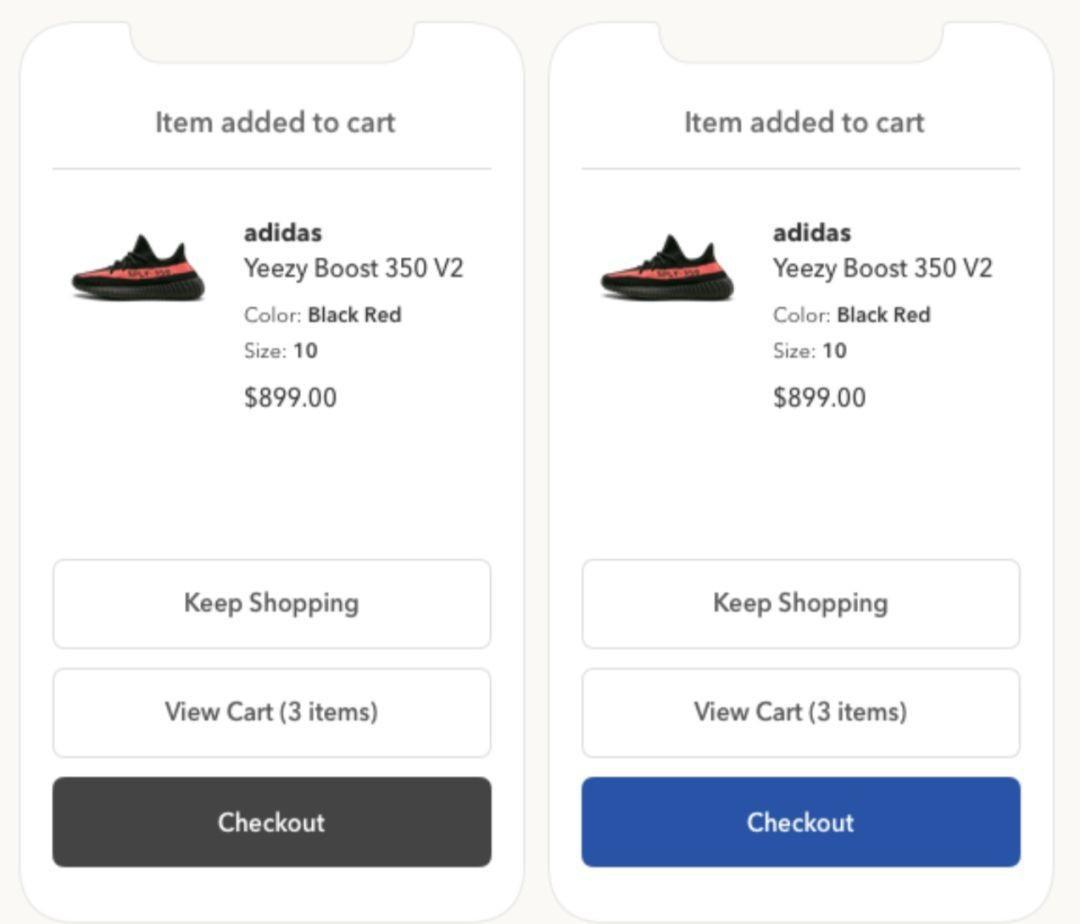
Task: Tap Keep Shopping on the right phone
Action: (800, 604)
